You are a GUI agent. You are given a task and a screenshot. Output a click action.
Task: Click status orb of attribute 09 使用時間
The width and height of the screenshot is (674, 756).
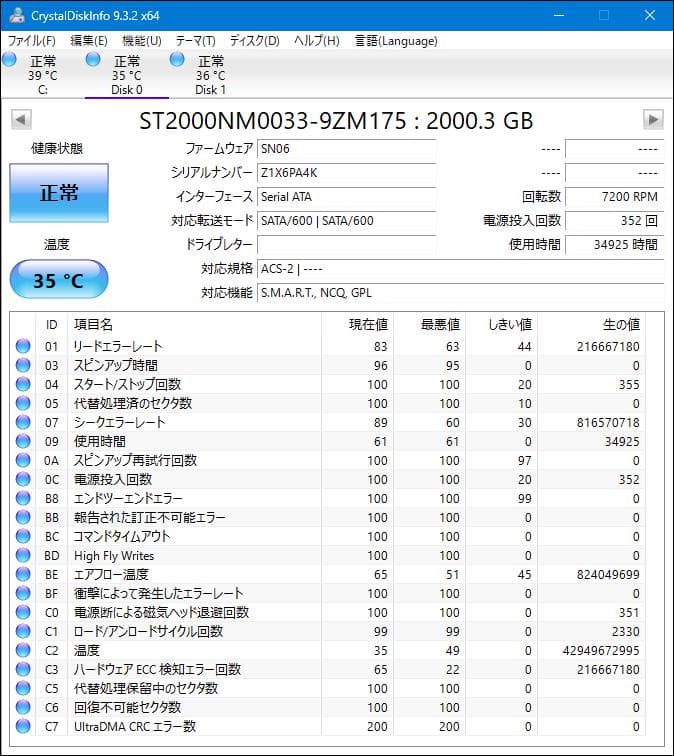coord(23,441)
